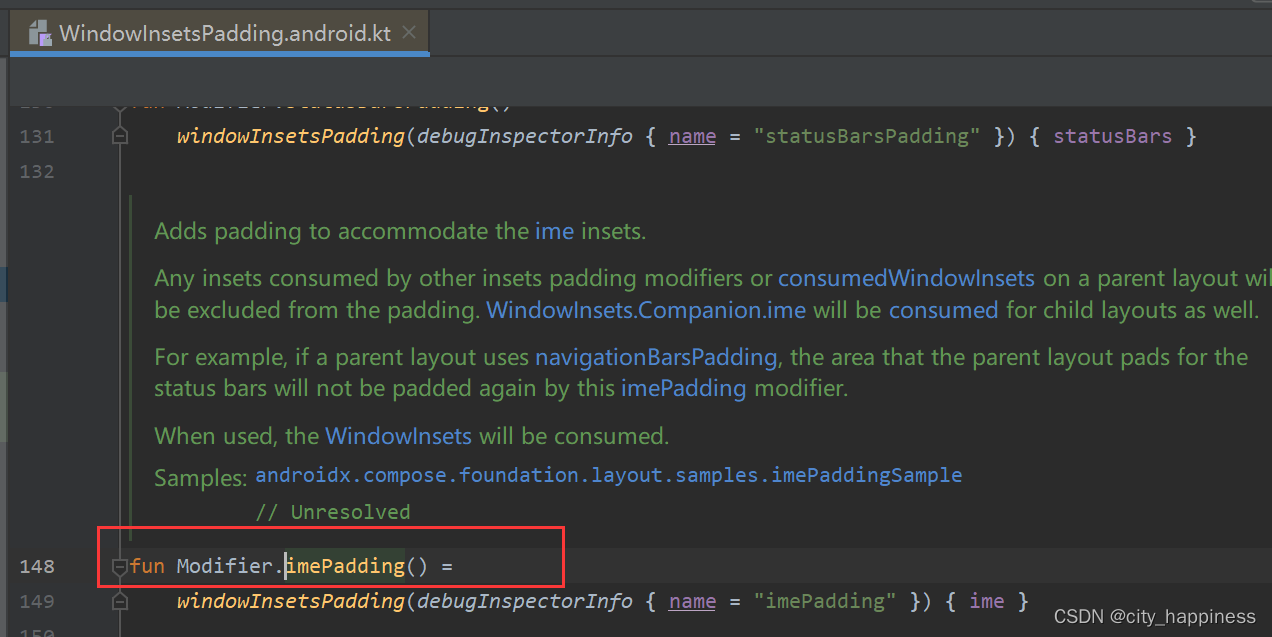Screen dimensions: 1272x637
Task: Click the name parameter link on line 131
Action: 692,135
